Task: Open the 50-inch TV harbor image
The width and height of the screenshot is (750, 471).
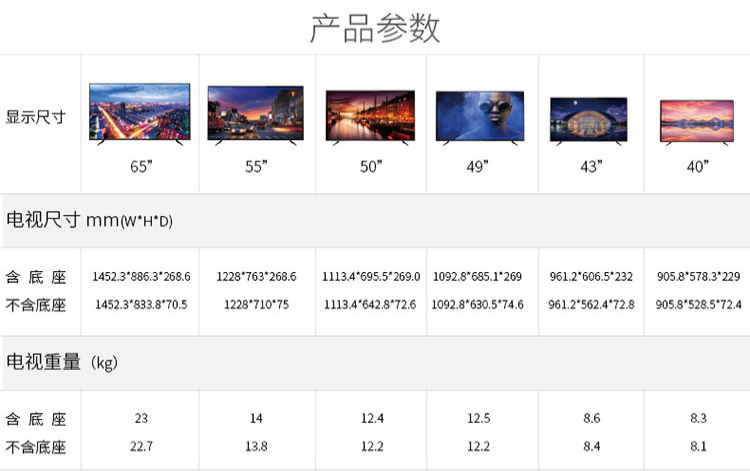Action: [x=371, y=118]
